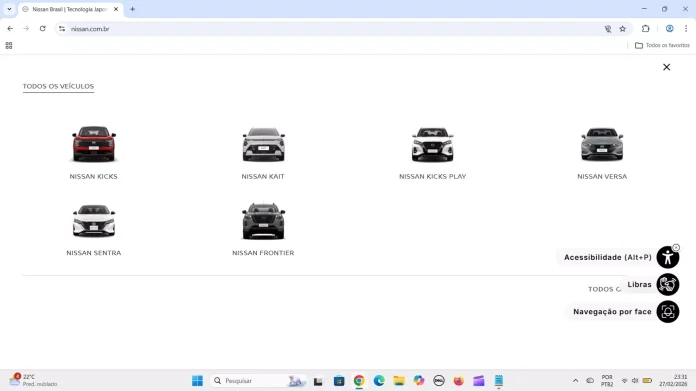
Task: Open File Explorer from taskbar
Action: [399, 381]
